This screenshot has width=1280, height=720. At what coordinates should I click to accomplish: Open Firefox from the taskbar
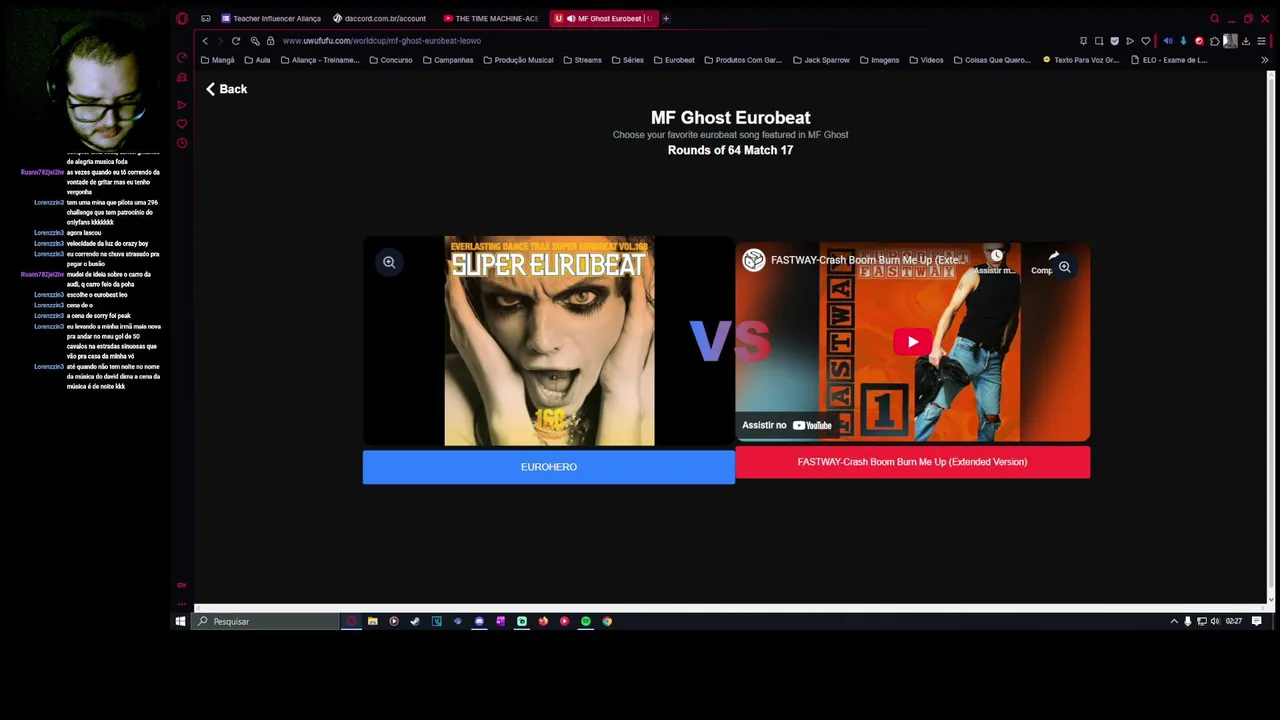click(x=543, y=621)
